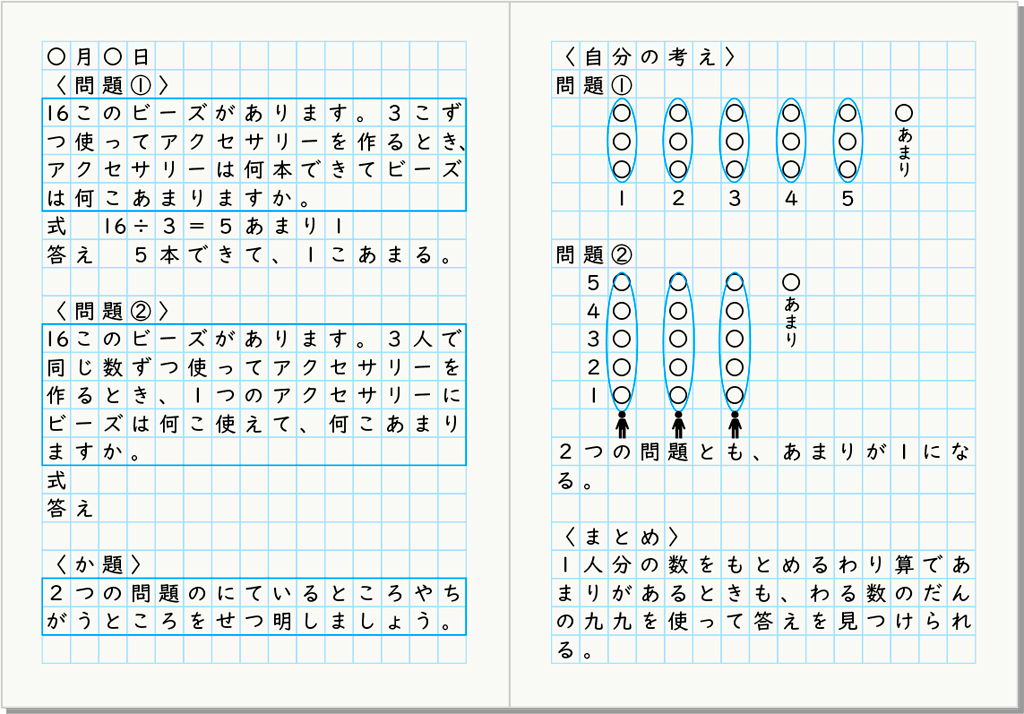1024x714 pixels.
Task: Click the leftover bead above あまり in 問題①
Action: 904,113
